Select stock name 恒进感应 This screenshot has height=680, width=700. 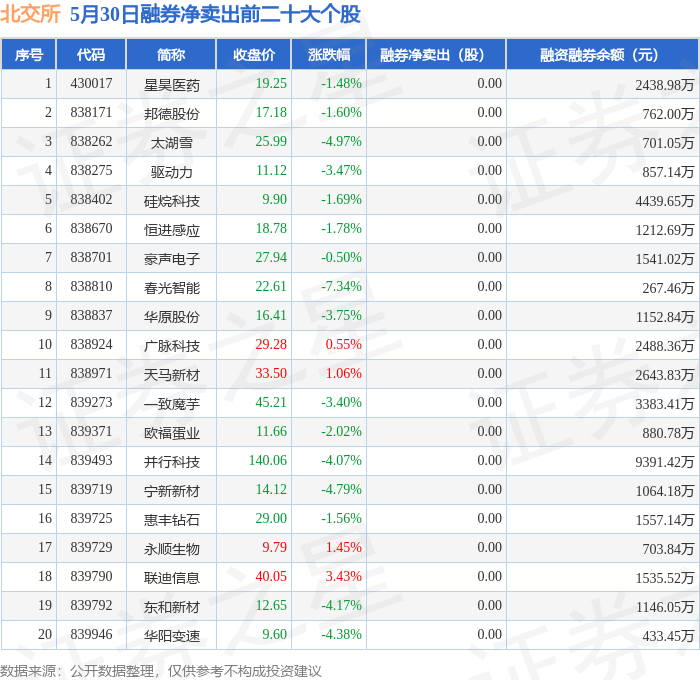tap(171, 230)
